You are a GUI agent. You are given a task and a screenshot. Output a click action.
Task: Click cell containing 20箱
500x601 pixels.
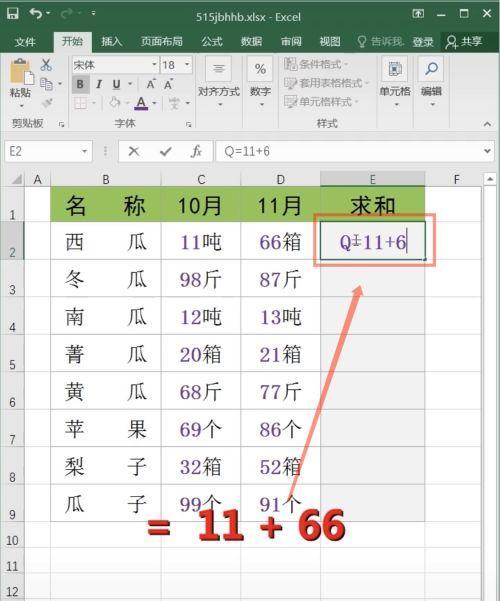[x=201, y=353]
